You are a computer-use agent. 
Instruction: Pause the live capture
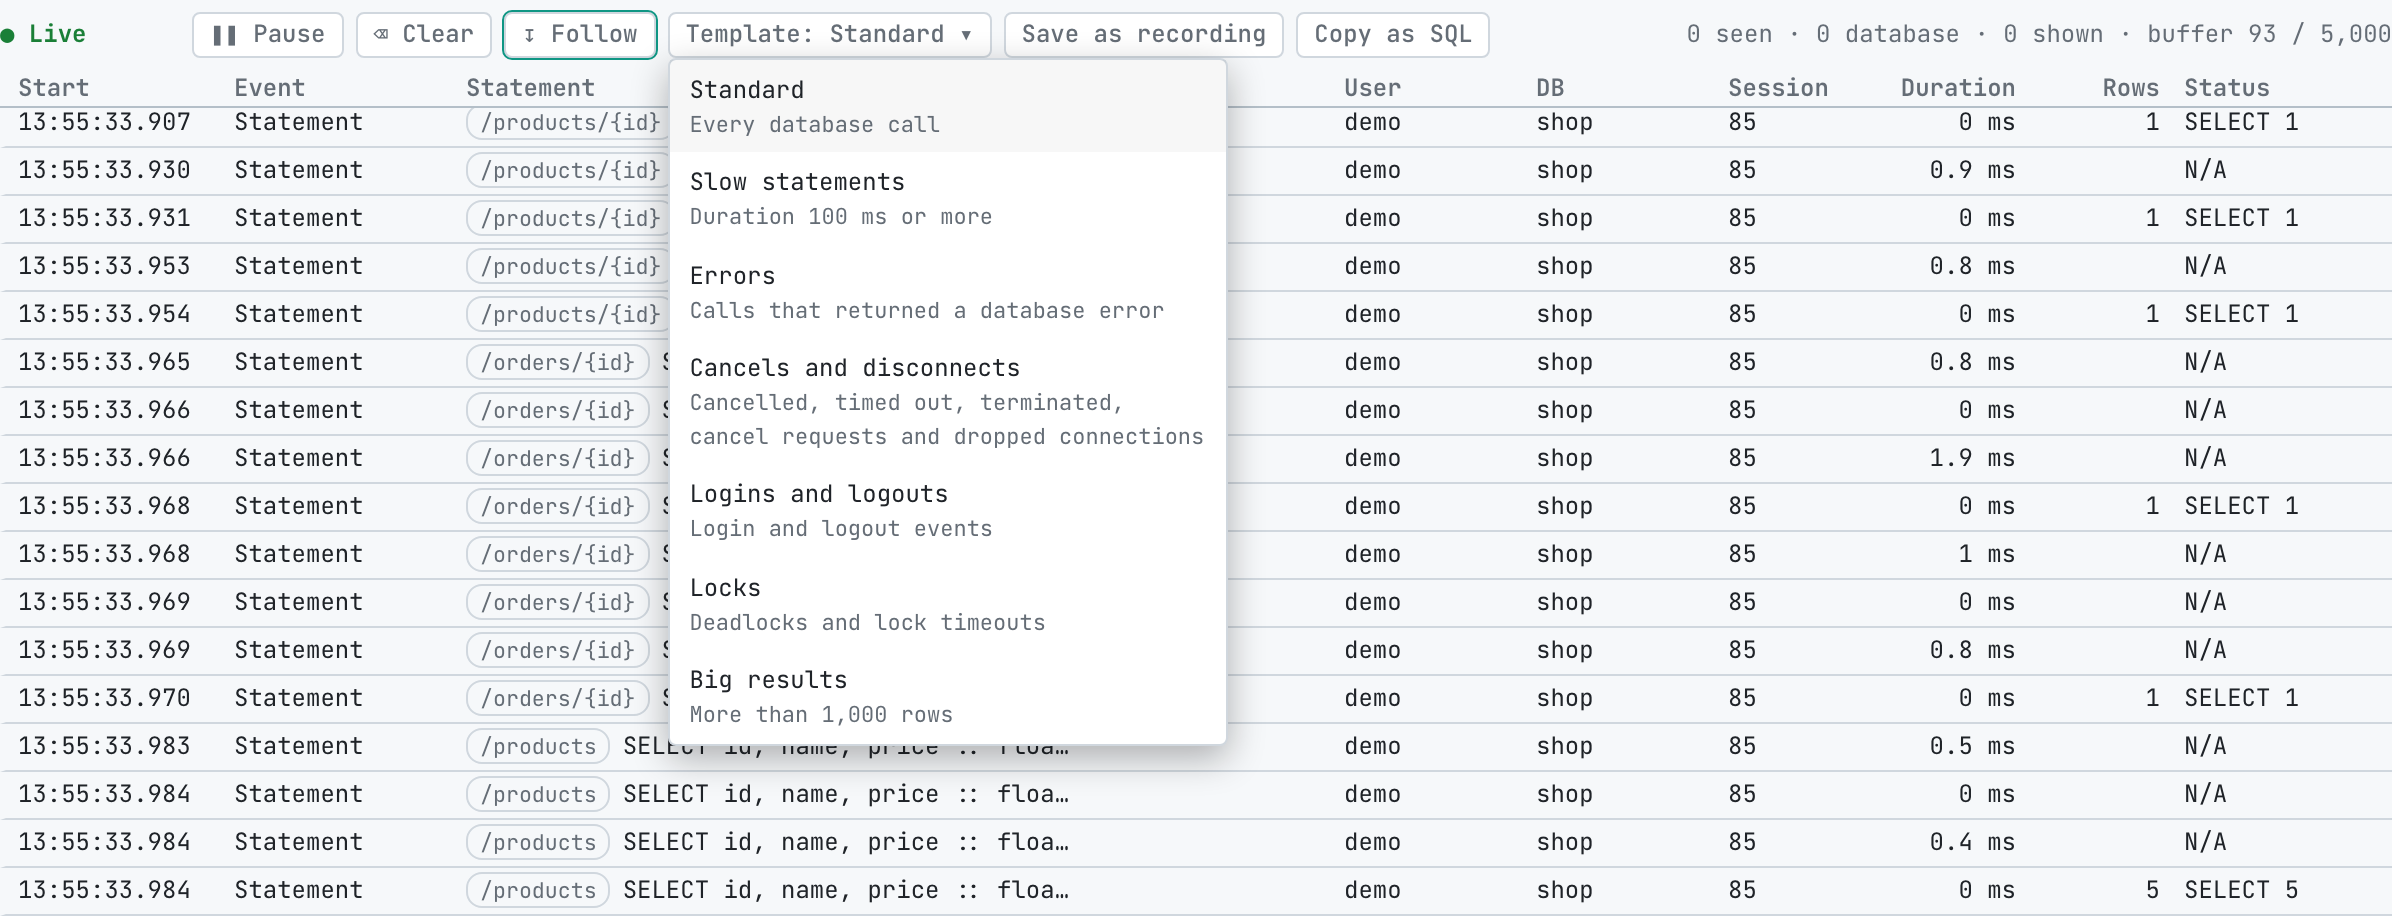(x=268, y=35)
